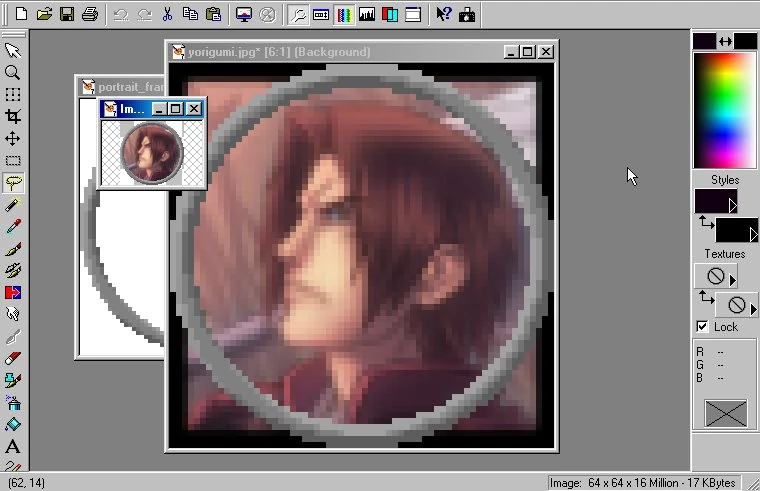Maximize the small Im... window
This screenshot has width=760, height=491.
175,109
